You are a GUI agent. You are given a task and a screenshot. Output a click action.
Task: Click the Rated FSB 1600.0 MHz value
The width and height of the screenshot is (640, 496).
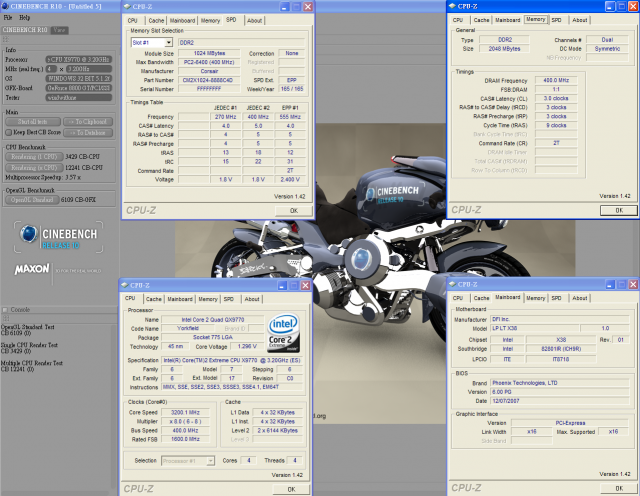coord(185,439)
